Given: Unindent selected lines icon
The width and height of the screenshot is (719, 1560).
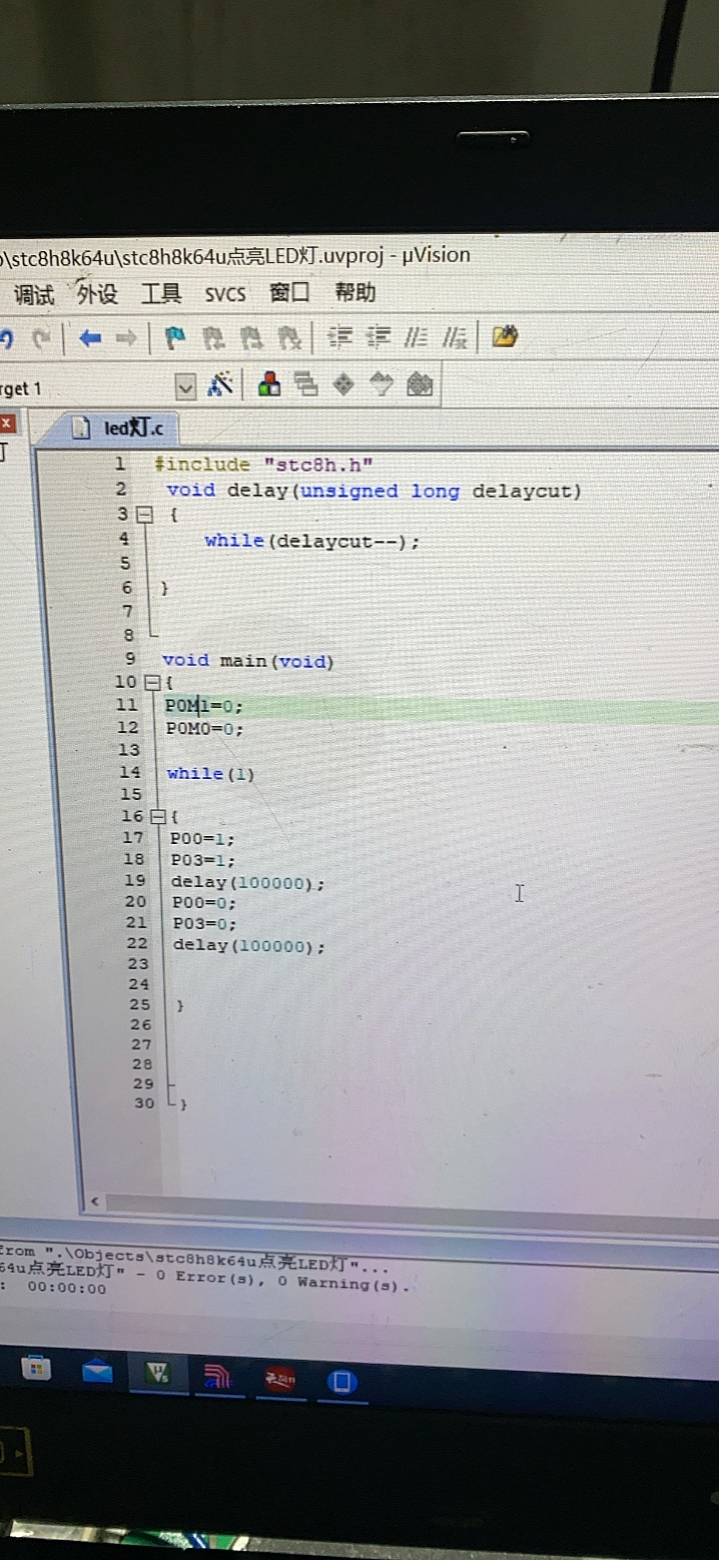Looking at the screenshot, I should pyautogui.click(x=379, y=337).
